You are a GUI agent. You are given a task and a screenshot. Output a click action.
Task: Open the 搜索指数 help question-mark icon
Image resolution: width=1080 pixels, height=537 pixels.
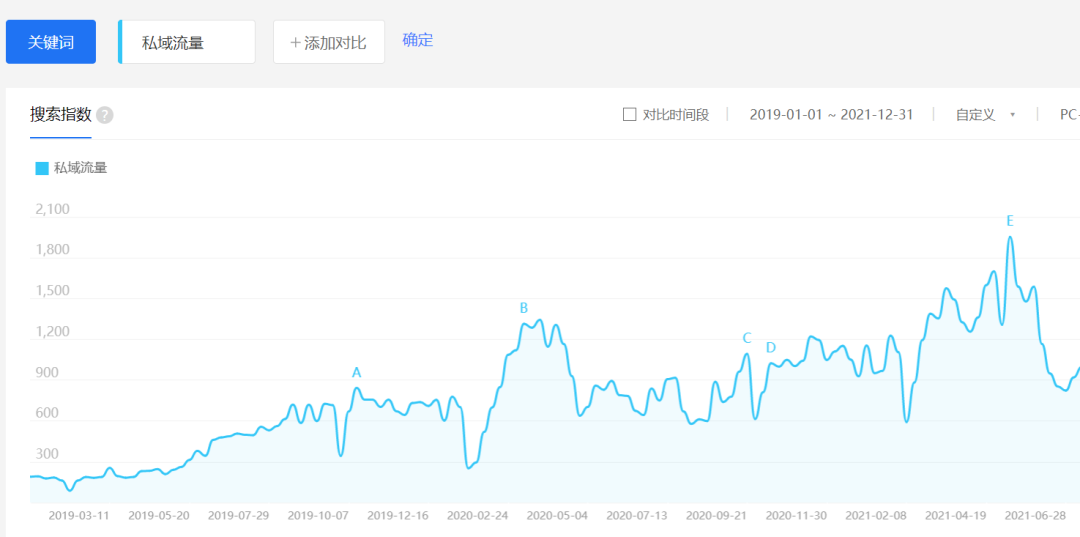[105, 116]
